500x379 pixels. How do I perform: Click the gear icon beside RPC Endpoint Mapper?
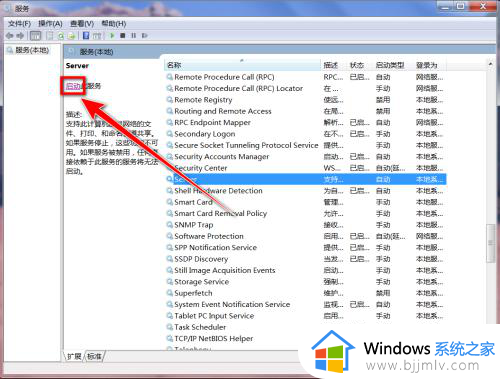170,122
